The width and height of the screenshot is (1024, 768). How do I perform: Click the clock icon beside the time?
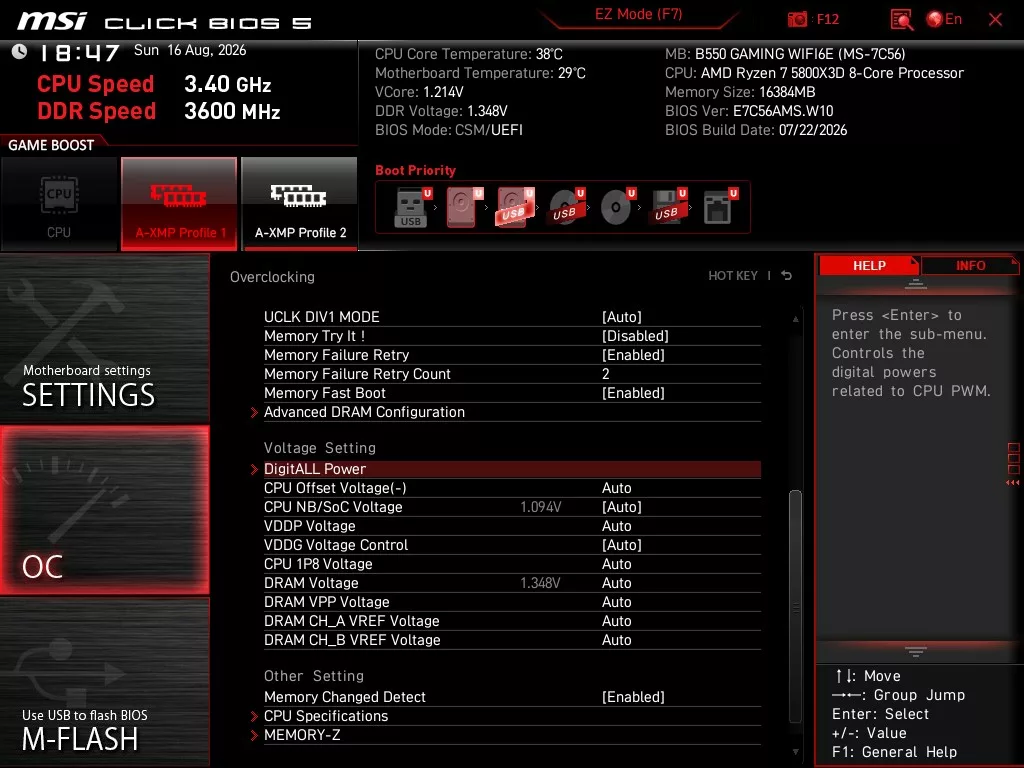(x=19, y=51)
